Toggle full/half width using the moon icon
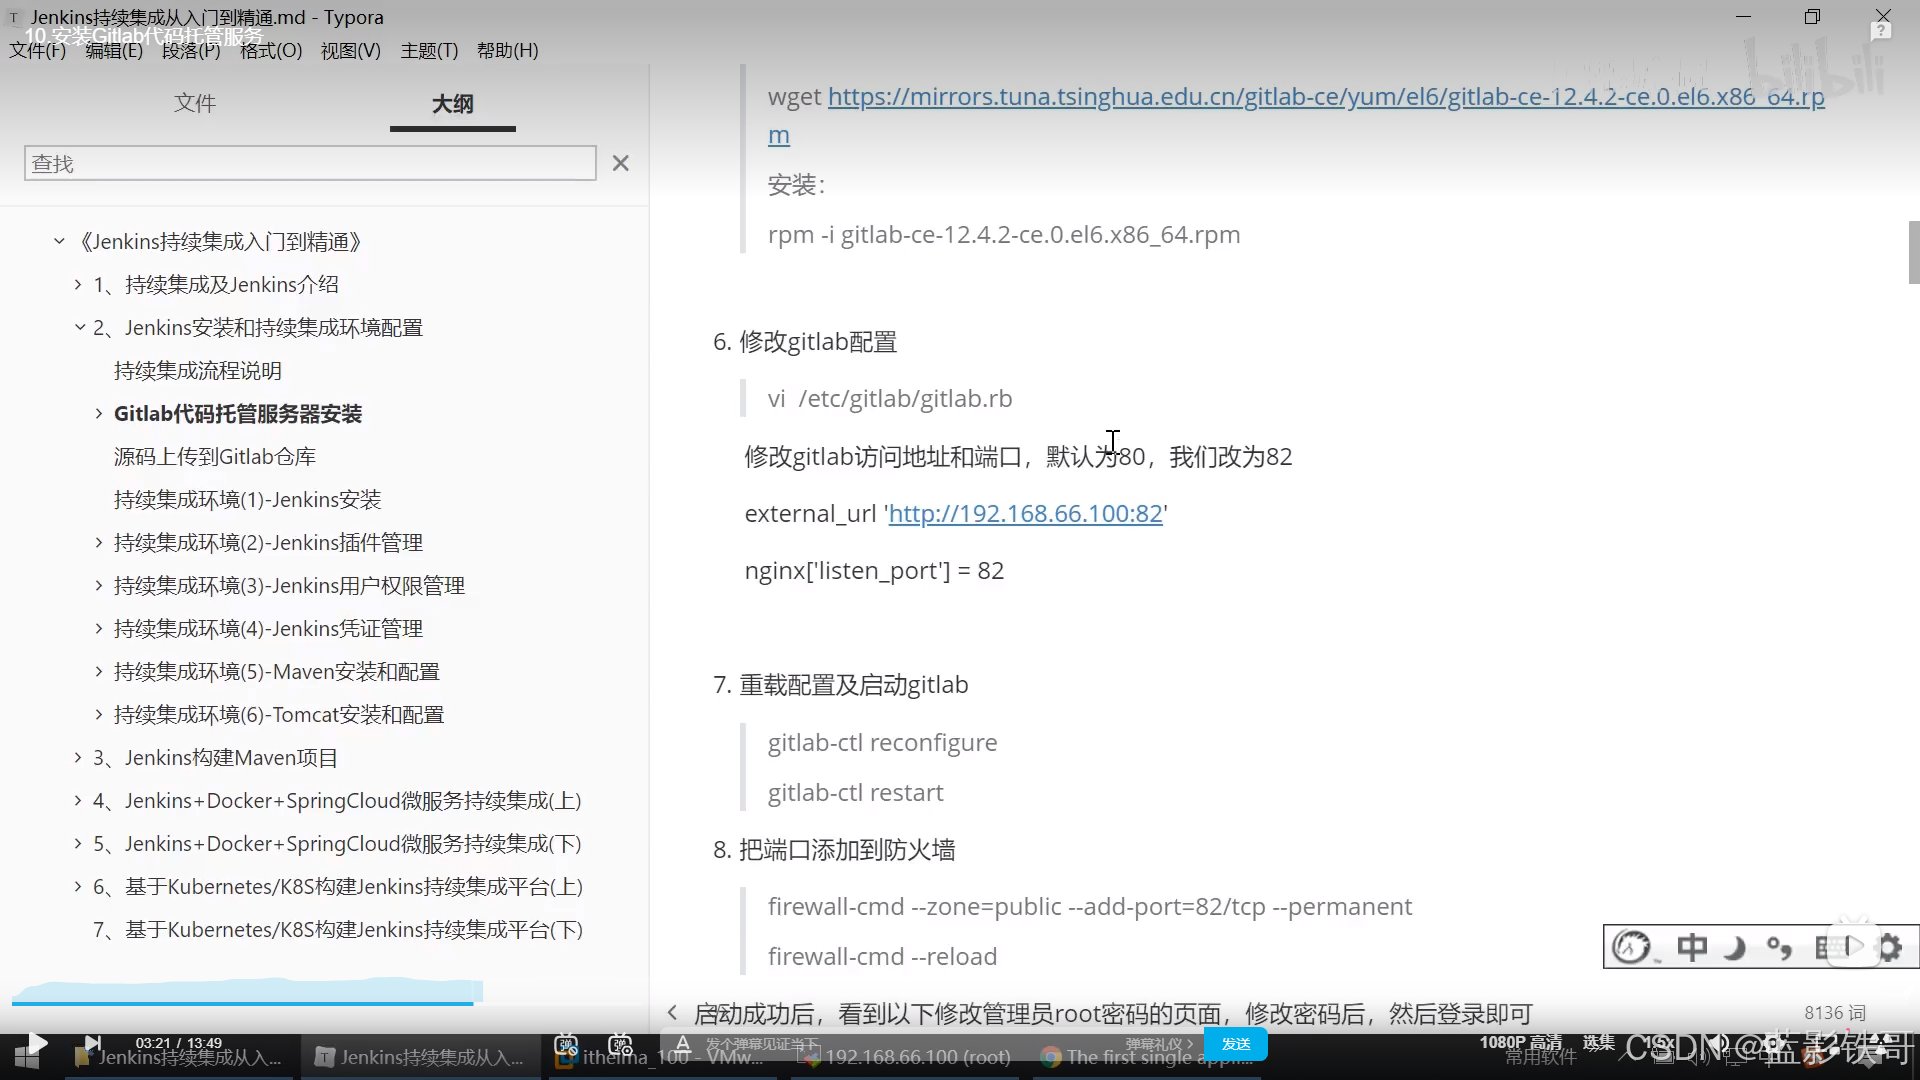The height and width of the screenshot is (1080, 1920). click(x=1735, y=947)
